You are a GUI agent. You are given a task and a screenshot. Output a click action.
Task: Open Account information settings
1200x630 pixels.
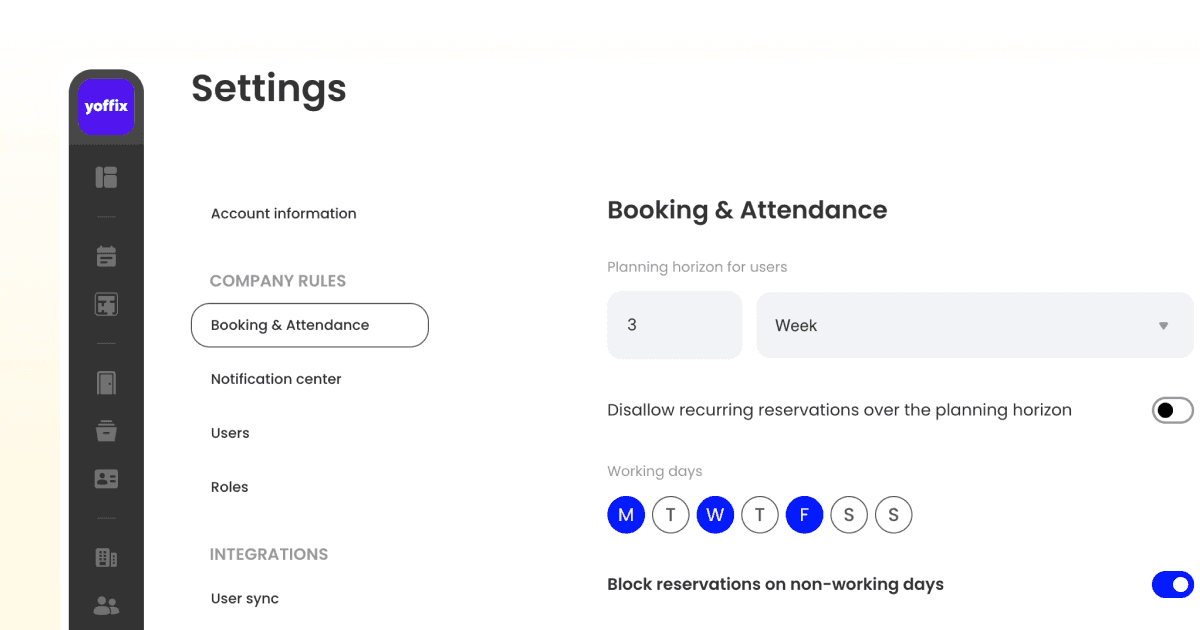point(283,213)
